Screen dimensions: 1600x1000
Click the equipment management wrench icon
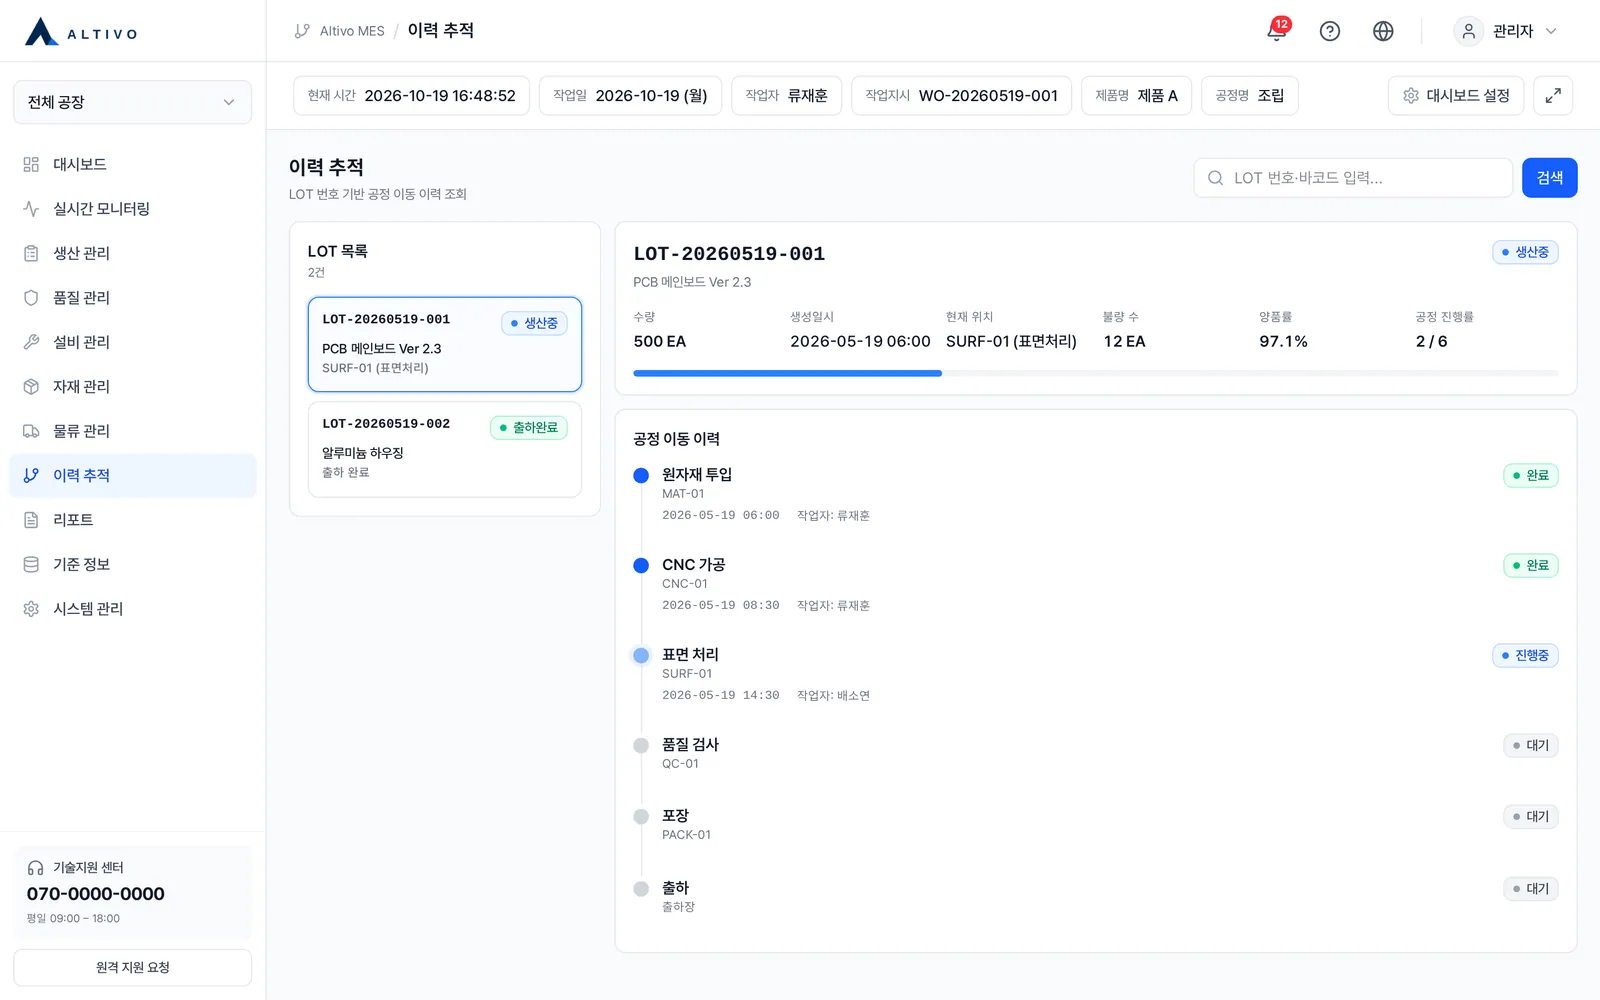[x=31, y=342]
